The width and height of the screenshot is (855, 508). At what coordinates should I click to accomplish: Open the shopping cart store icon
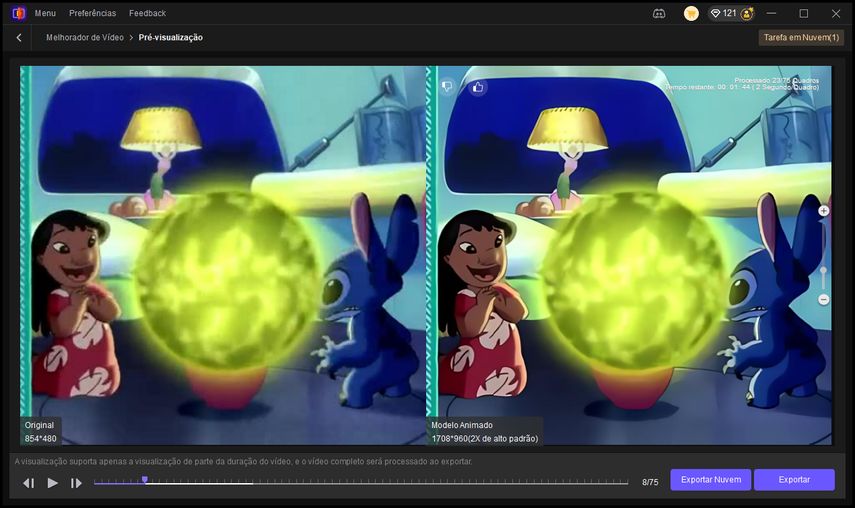pyautogui.click(x=691, y=13)
